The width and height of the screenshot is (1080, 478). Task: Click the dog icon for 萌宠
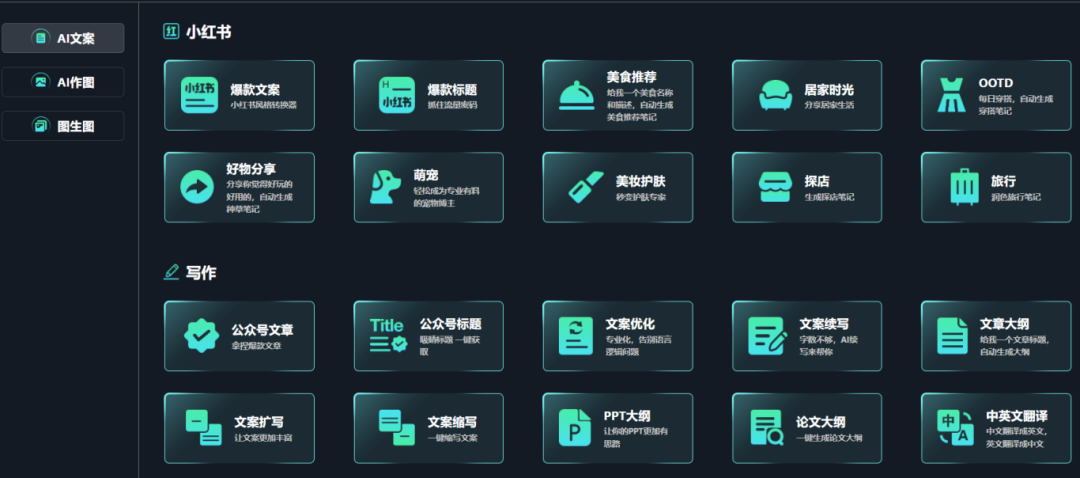click(x=385, y=187)
